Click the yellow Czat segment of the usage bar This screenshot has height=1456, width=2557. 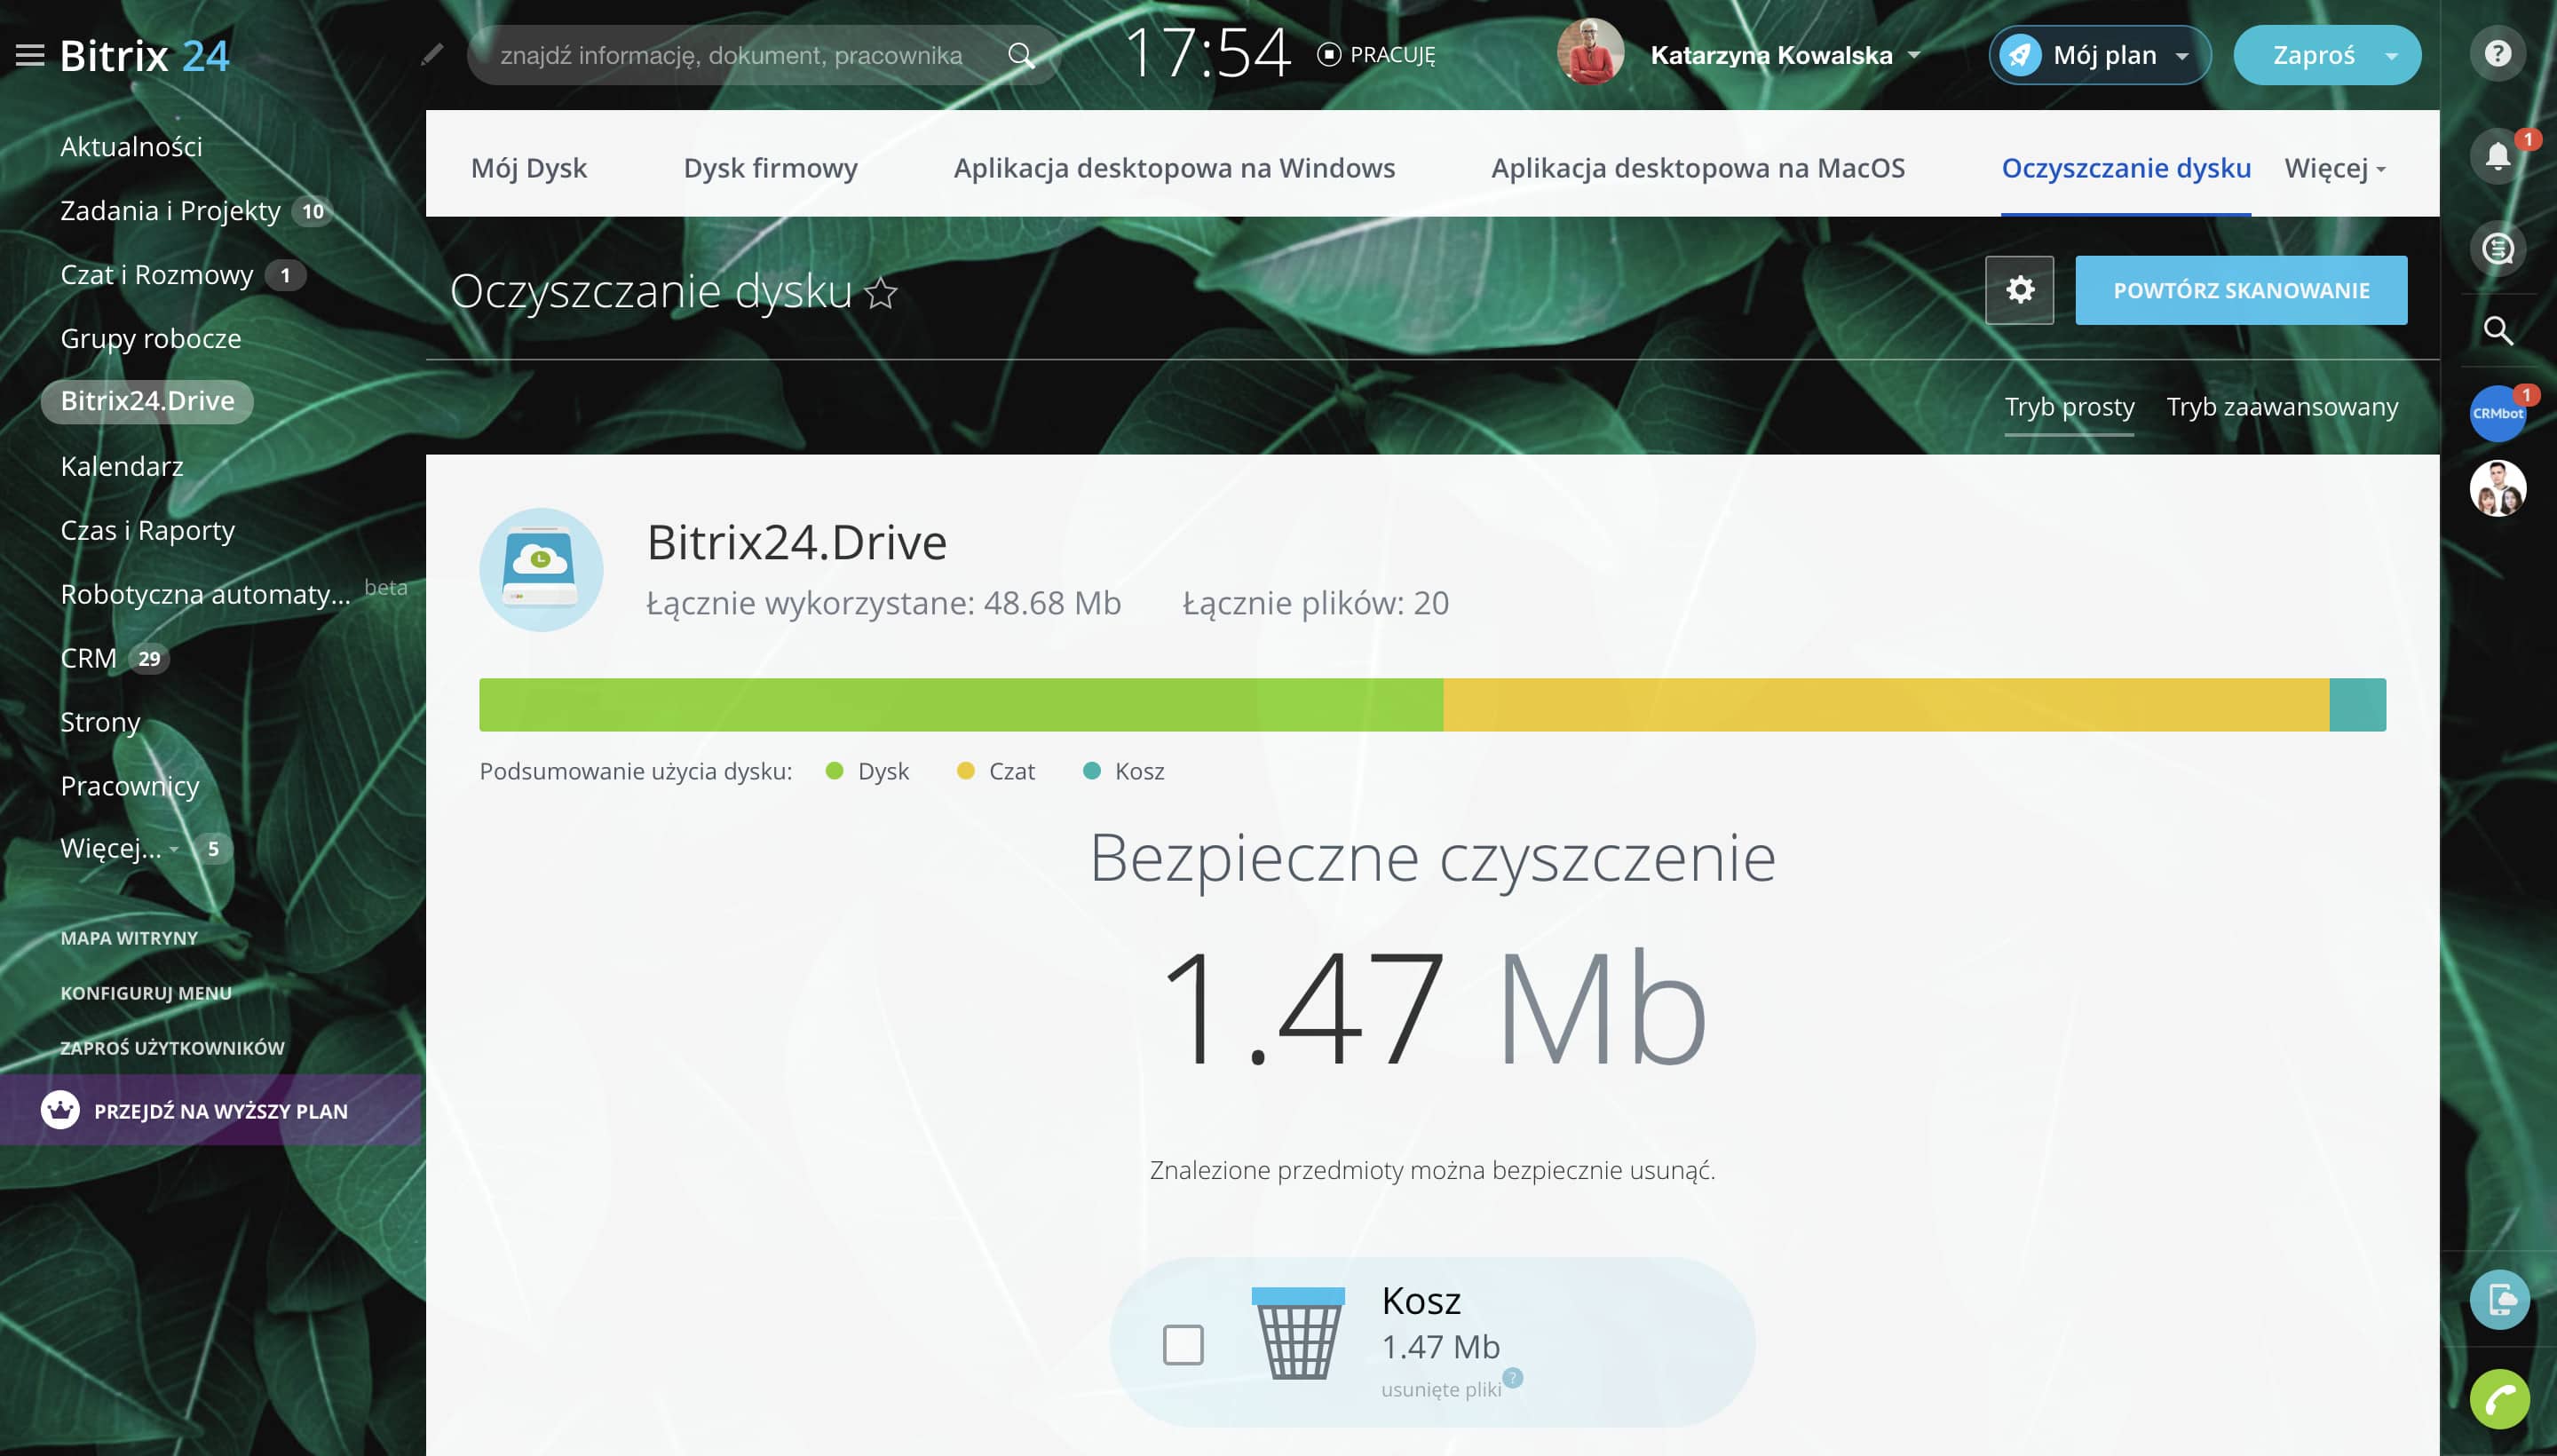click(1885, 705)
